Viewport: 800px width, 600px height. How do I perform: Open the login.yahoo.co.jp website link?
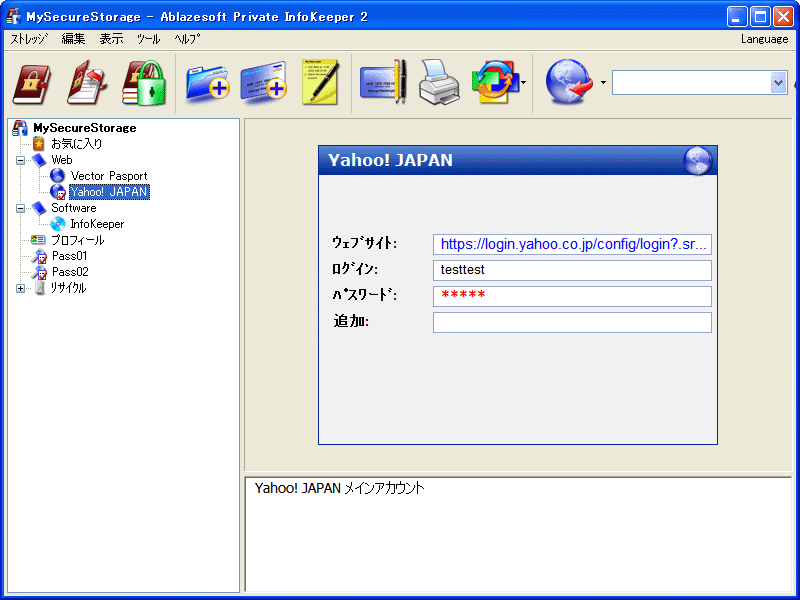point(572,244)
